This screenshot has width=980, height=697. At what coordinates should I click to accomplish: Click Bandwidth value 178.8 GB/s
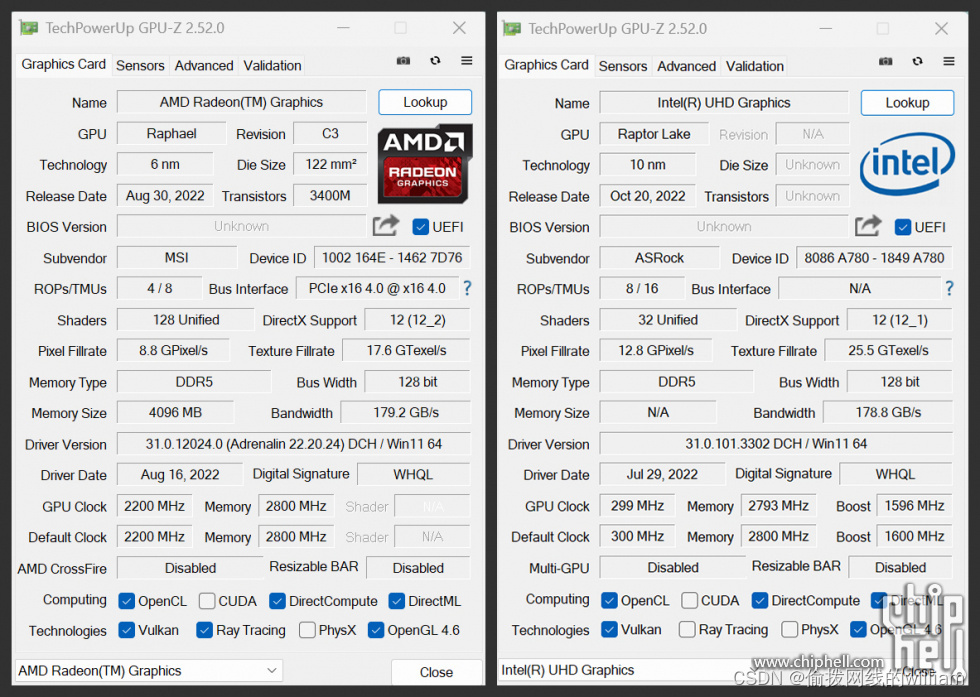pos(888,413)
